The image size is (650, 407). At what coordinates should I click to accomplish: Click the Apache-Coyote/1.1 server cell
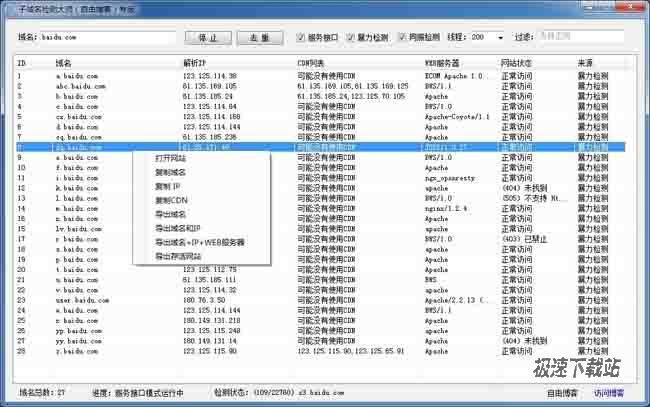pyautogui.click(x=457, y=117)
